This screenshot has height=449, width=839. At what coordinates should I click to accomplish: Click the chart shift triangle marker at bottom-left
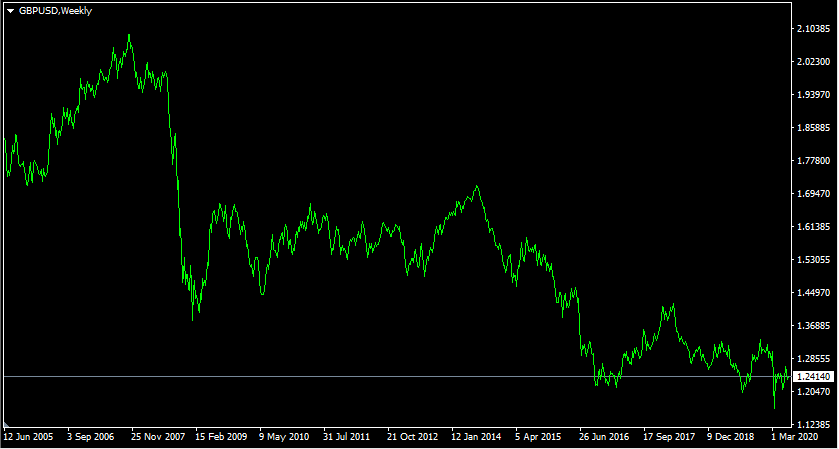coord(6,425)
